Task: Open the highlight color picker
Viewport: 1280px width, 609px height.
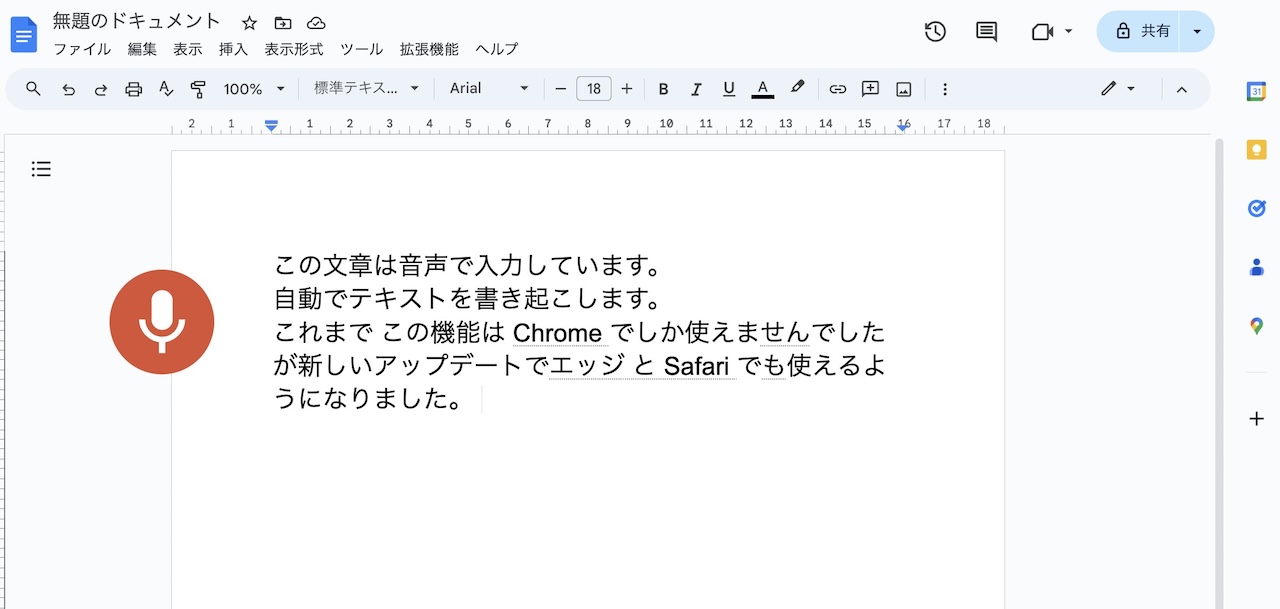Action: pos(797,88)
